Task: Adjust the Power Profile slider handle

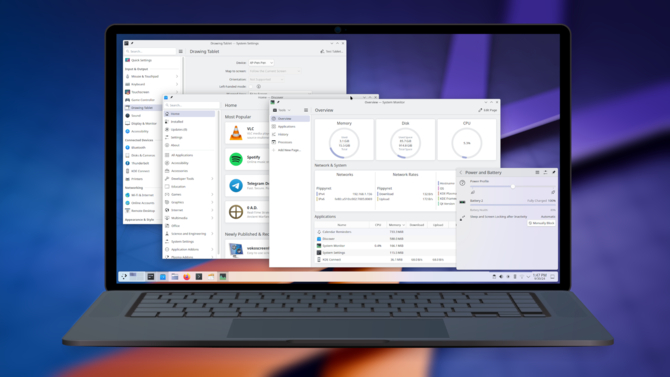Action: (x=513, y=186)
